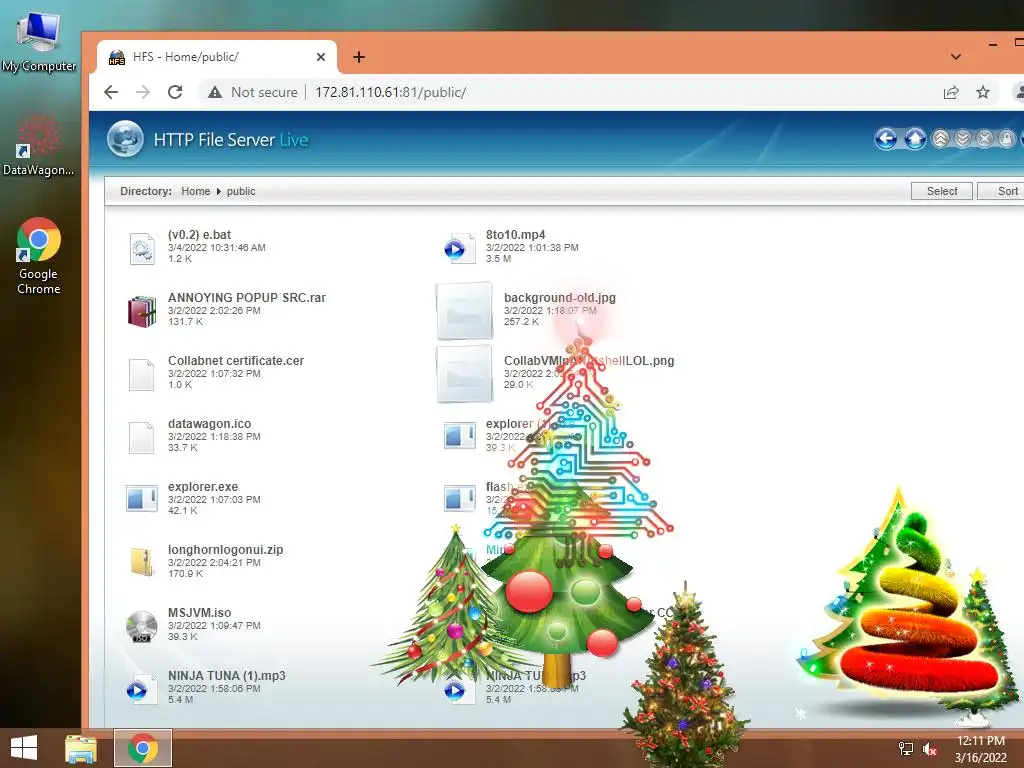Click the Select button
This screenshot has width=1024, height=768.
pos(942,191)
